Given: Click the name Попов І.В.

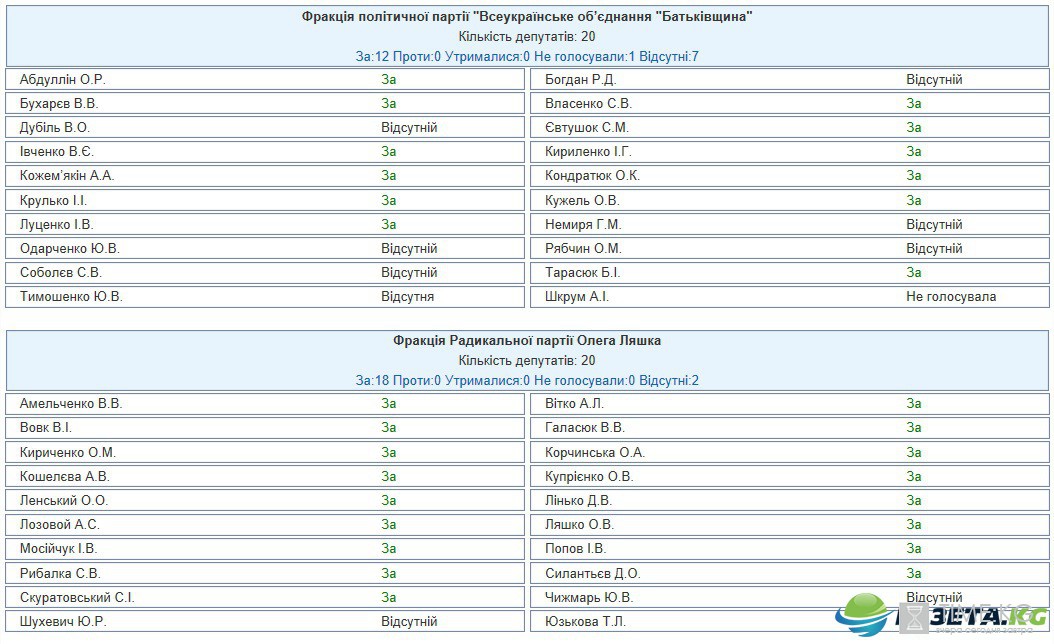Looking at the screenshot, I should coord(576,549).
